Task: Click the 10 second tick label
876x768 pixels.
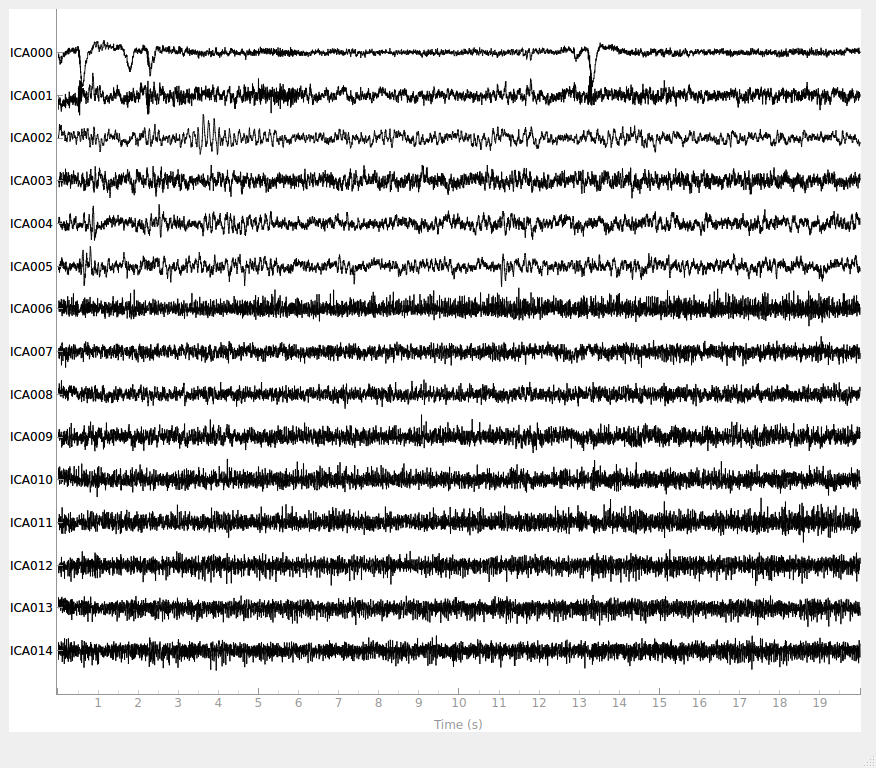Action: (x=459, y=703)
